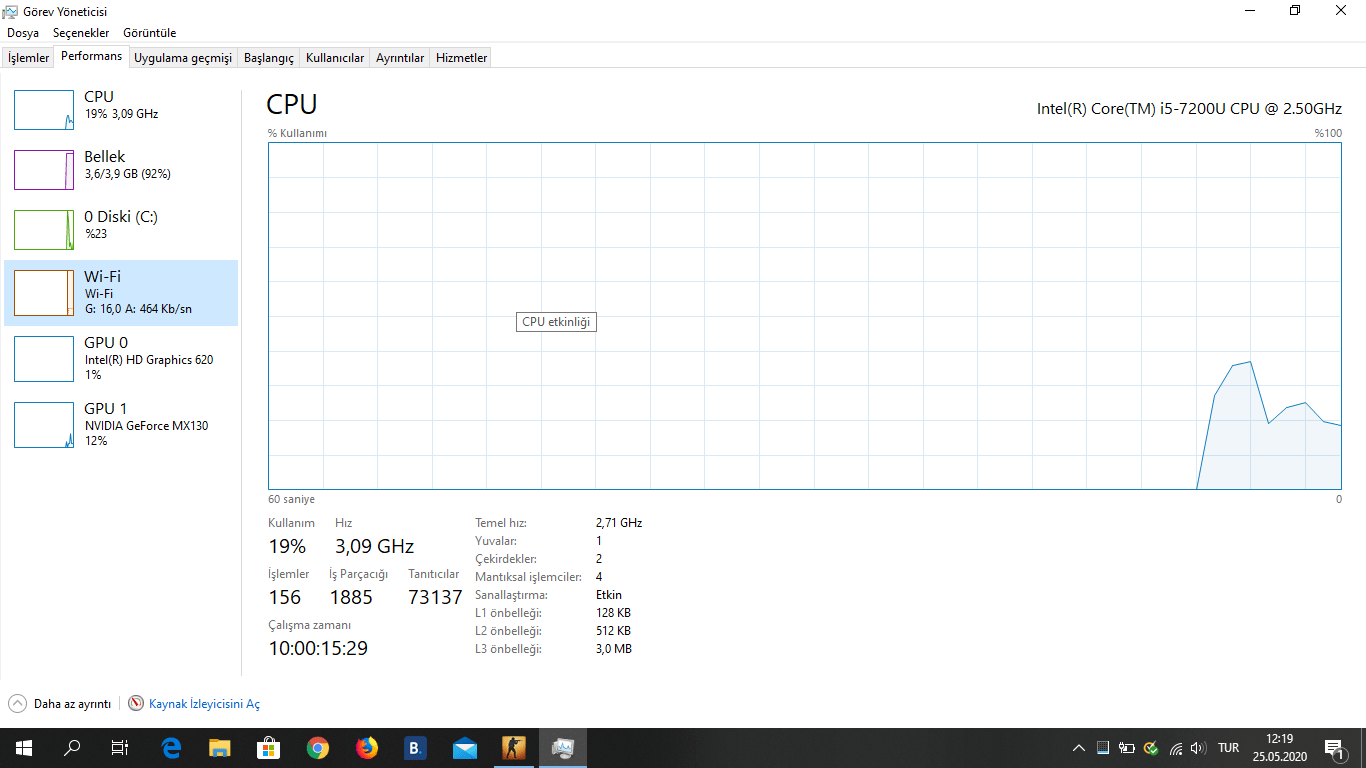1366x768 pixels.
Task: Click the Sanallaştırma value Etkin
Action: coord(608,595)
